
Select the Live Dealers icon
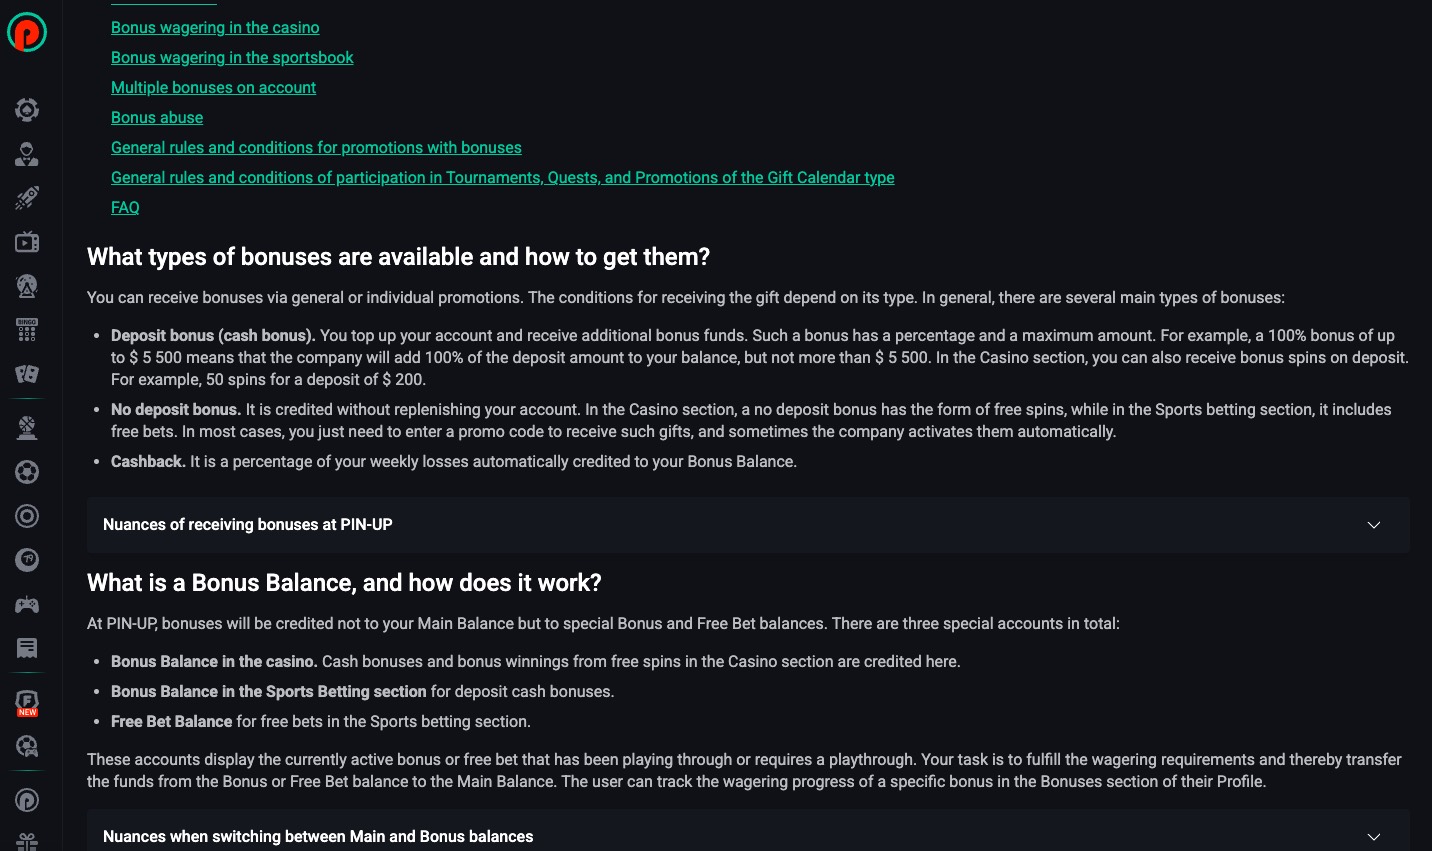pos(27,154)
